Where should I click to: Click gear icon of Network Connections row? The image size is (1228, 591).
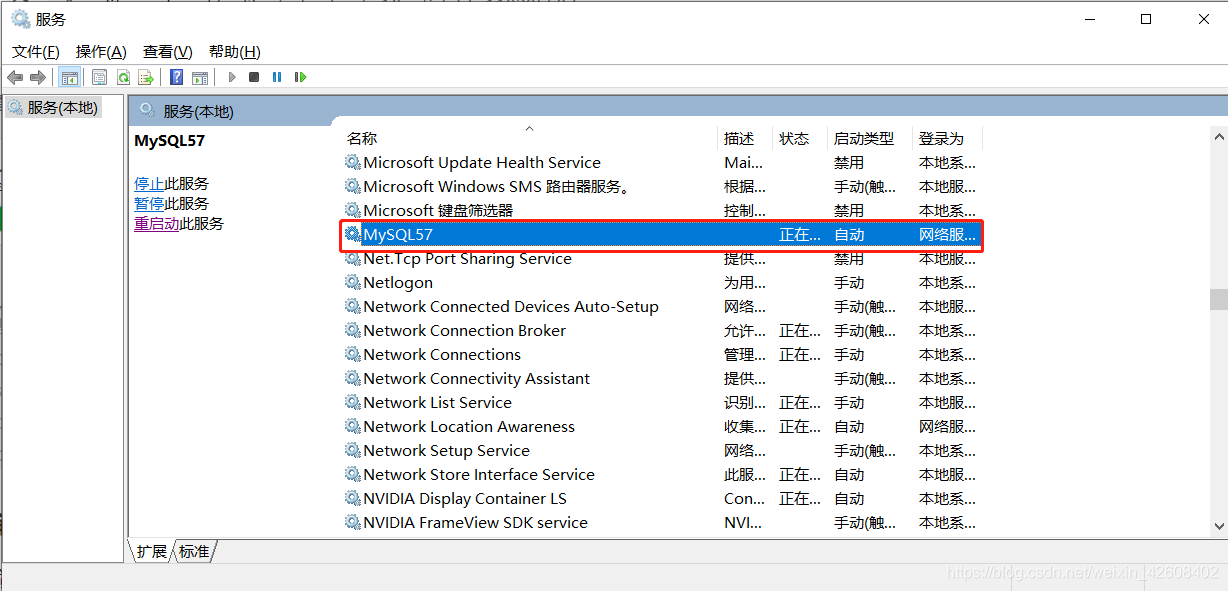(x=352, y=354)
